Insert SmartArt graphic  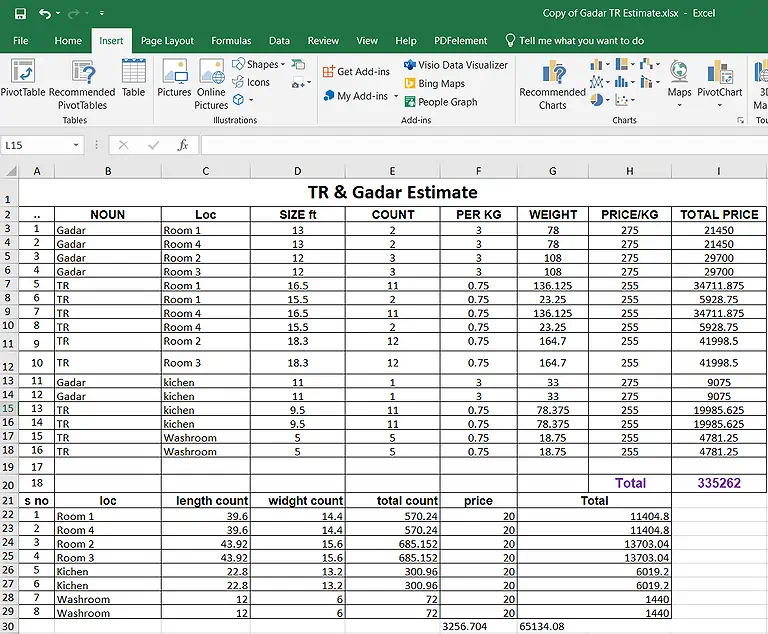point(298,64)
